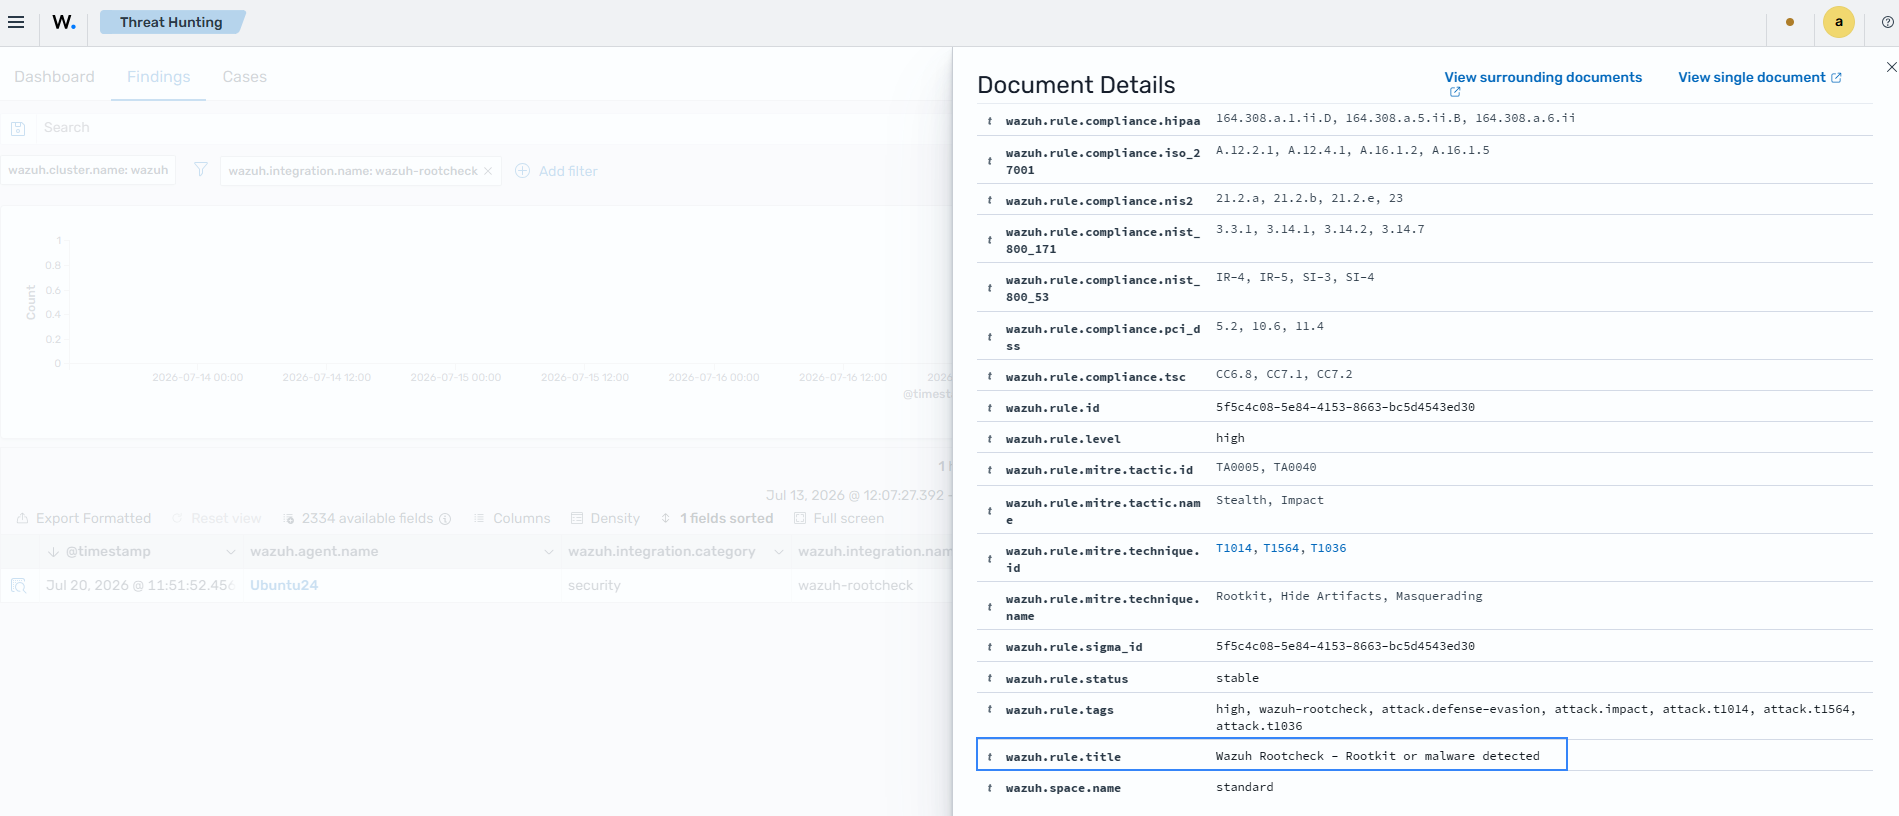The width and height of the screenshot is (1899, 816).
Task: Open MITRE technique T1036 link
Action: coord(1328,549)
